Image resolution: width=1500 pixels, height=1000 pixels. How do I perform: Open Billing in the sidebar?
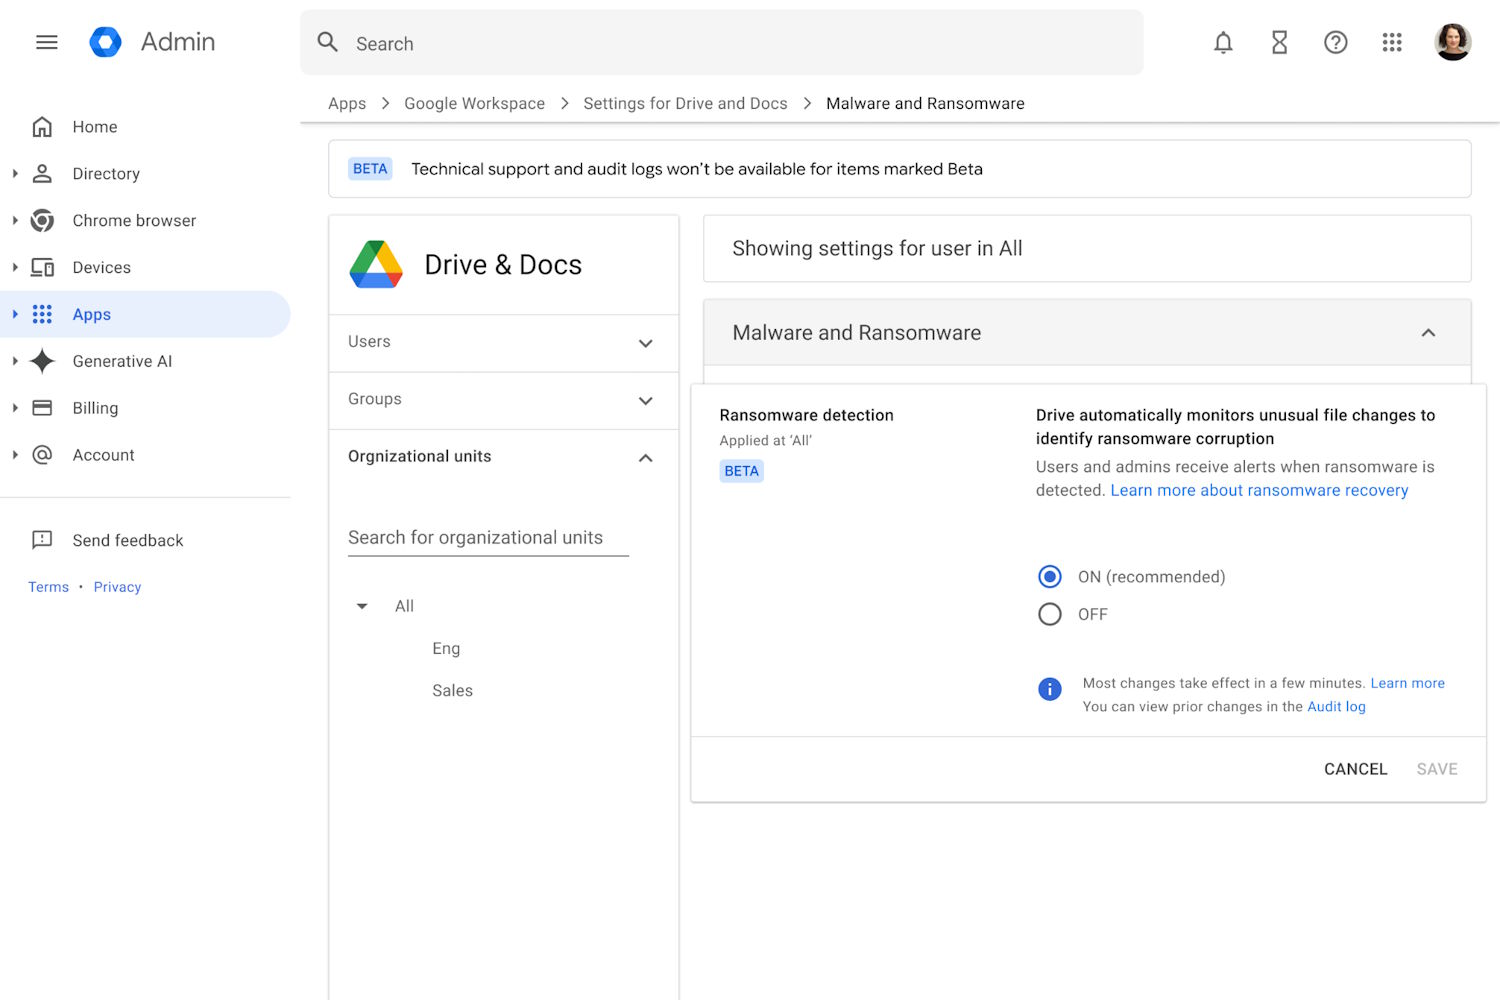click(x=95, y=408)
